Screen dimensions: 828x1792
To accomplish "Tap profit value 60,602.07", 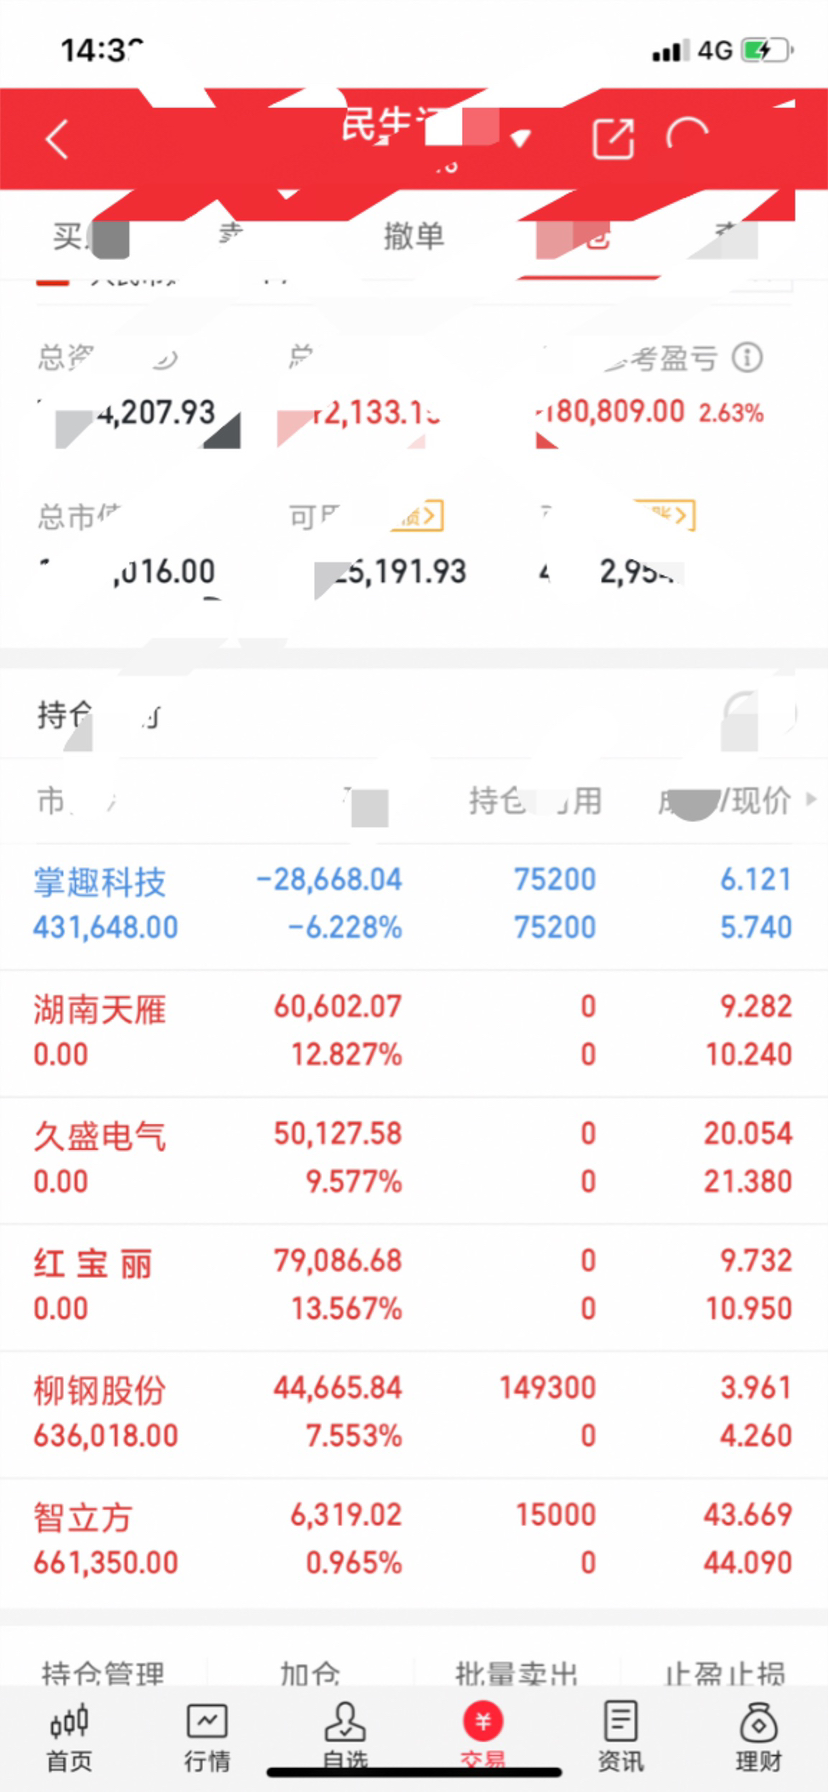I will click(x=338, y=1007).
